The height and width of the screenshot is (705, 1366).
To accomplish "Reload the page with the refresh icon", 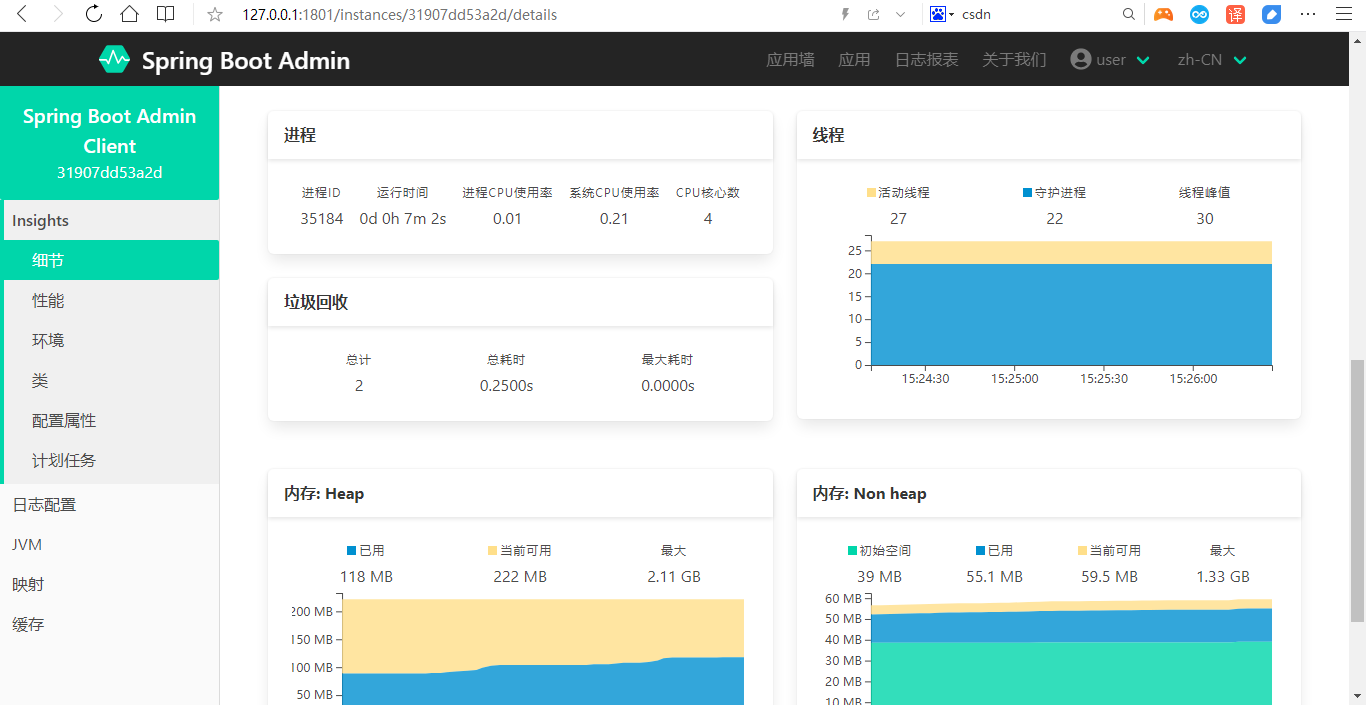I will [93, 14].
